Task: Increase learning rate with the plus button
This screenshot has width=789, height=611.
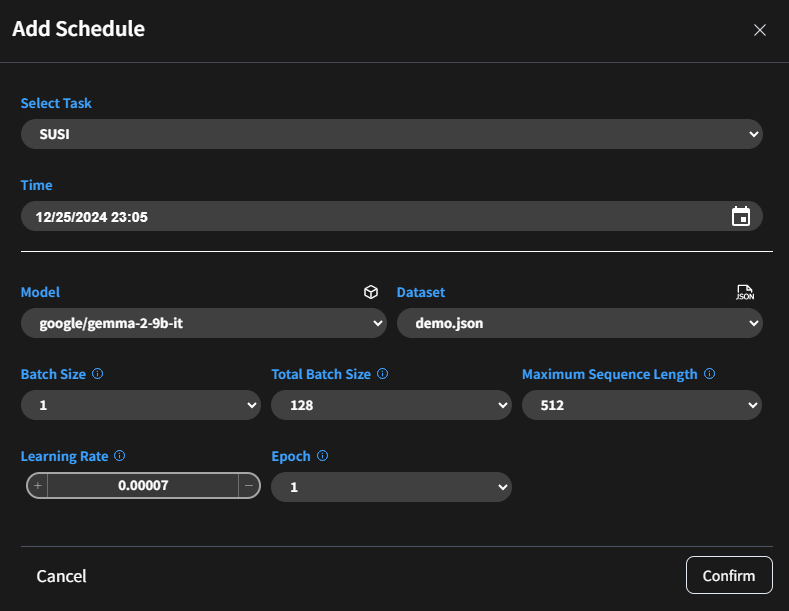Action: click(38, 486)
